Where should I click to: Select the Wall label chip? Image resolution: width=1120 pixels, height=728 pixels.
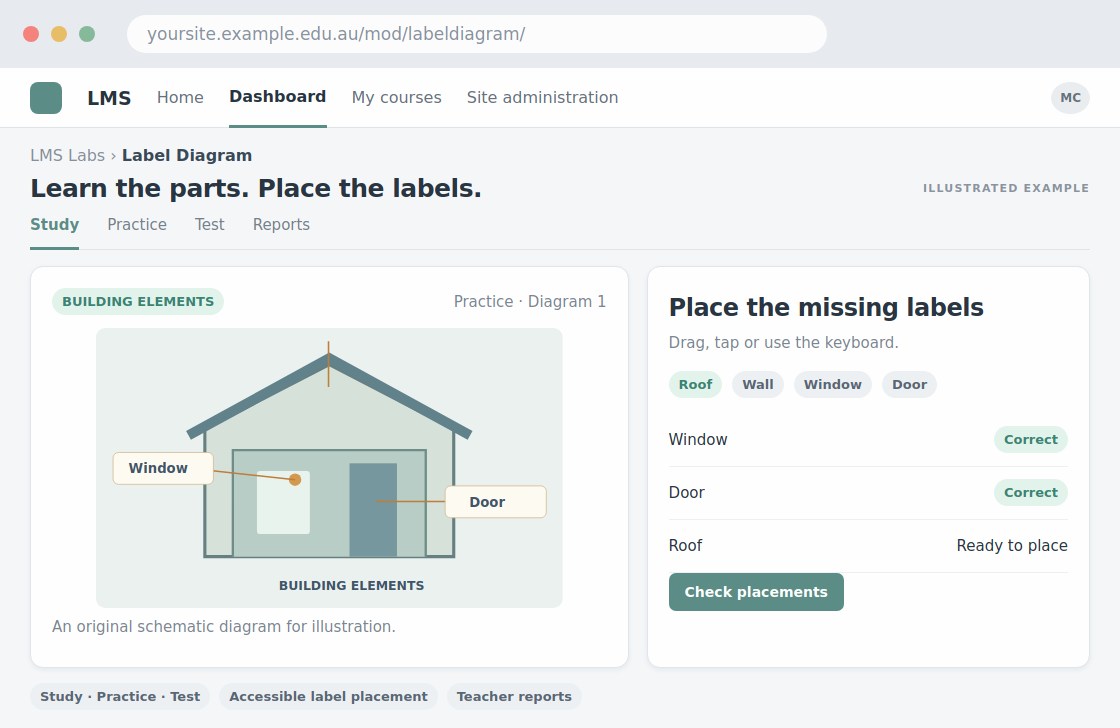[758, 384]
